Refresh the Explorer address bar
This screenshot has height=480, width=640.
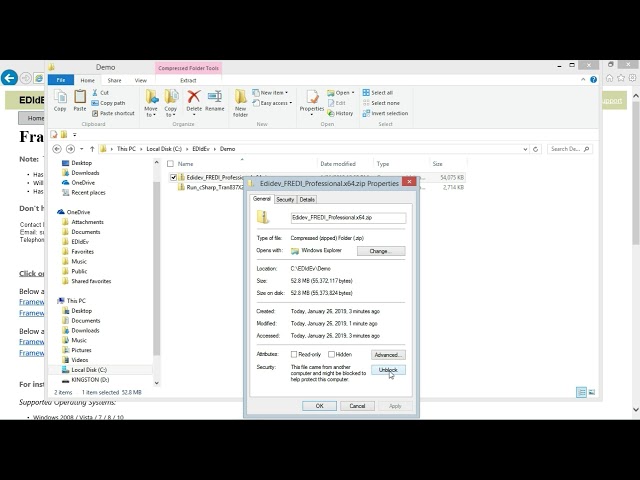(536, 149)
